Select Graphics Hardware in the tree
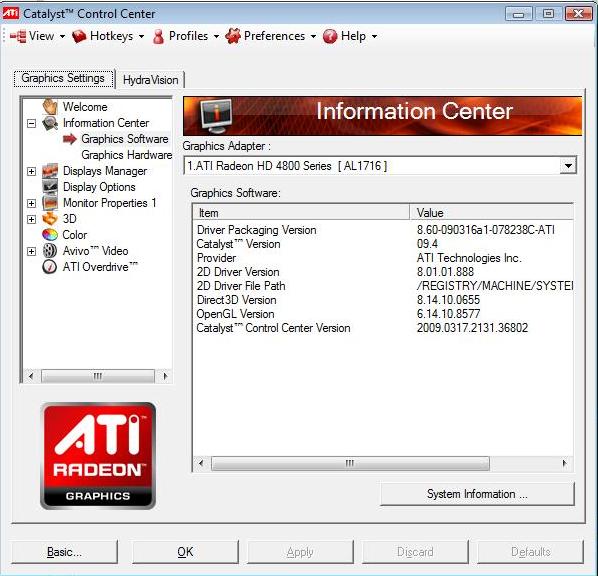 click(127, 155)
